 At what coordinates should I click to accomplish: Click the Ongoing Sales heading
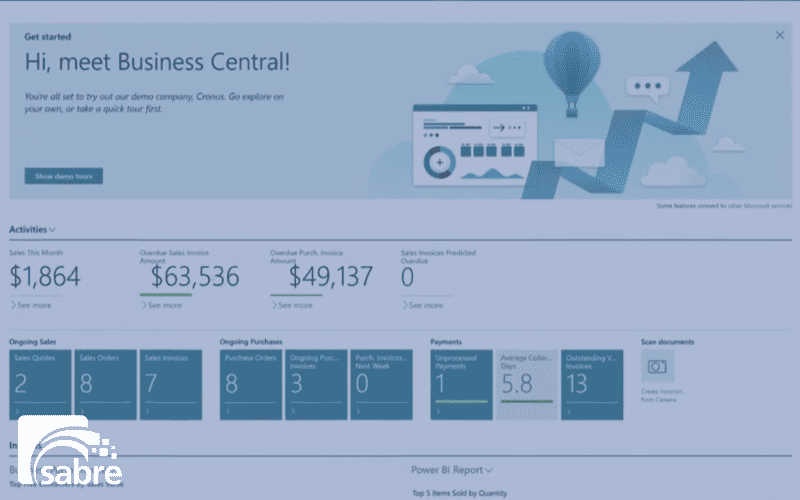[x=33, y=342]
